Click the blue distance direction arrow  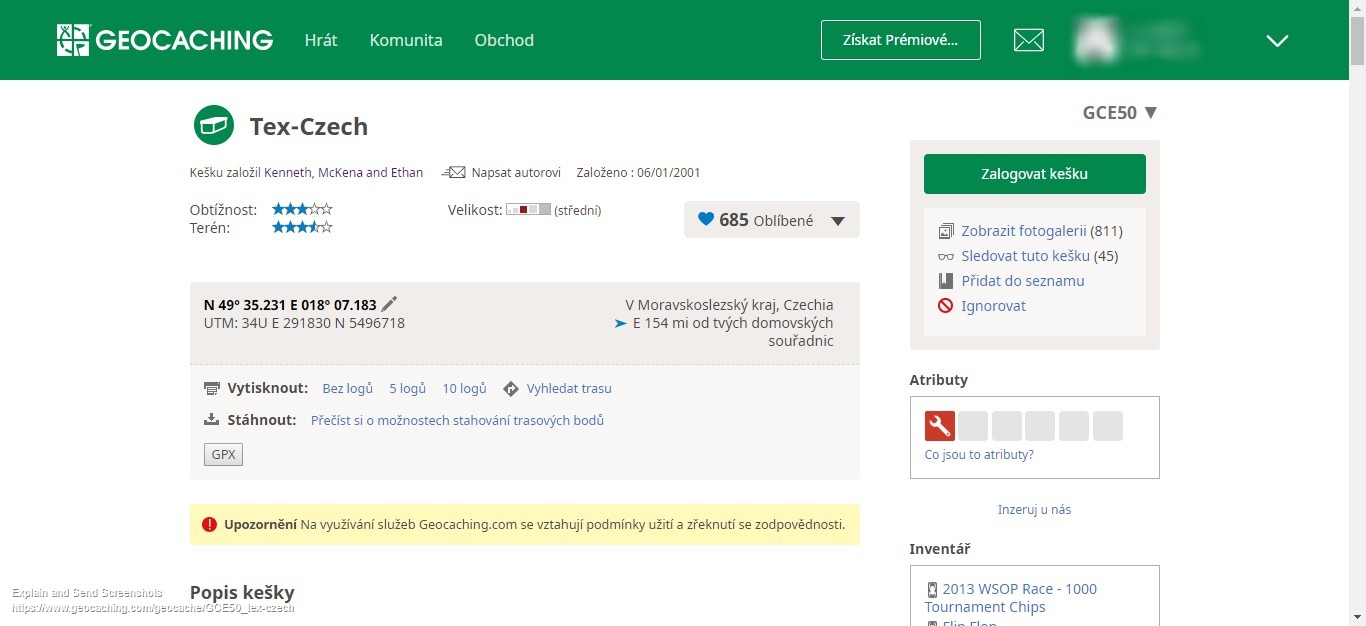[x=621, y=323]
